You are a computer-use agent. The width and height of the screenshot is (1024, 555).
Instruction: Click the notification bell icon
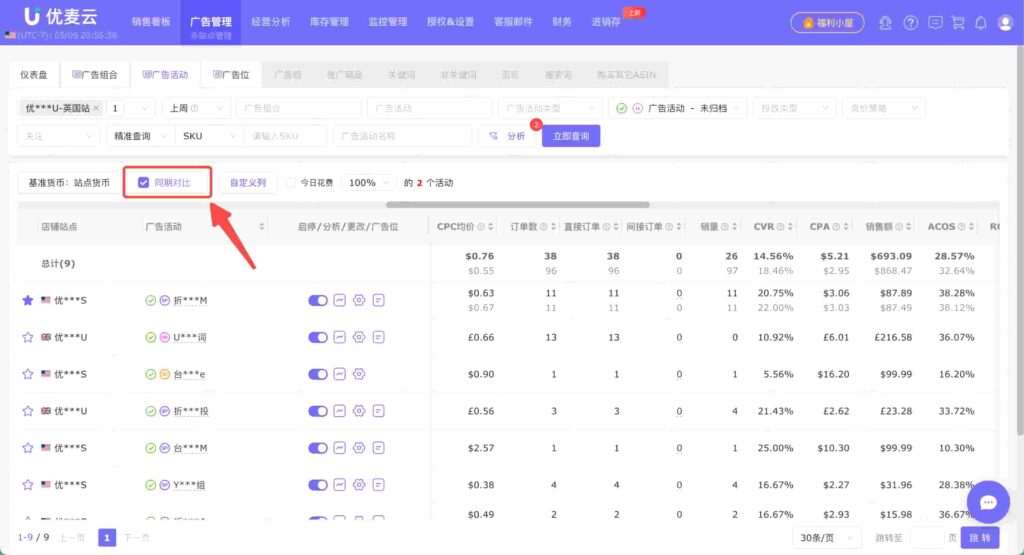pyautogui.click(x=980, y=23)
